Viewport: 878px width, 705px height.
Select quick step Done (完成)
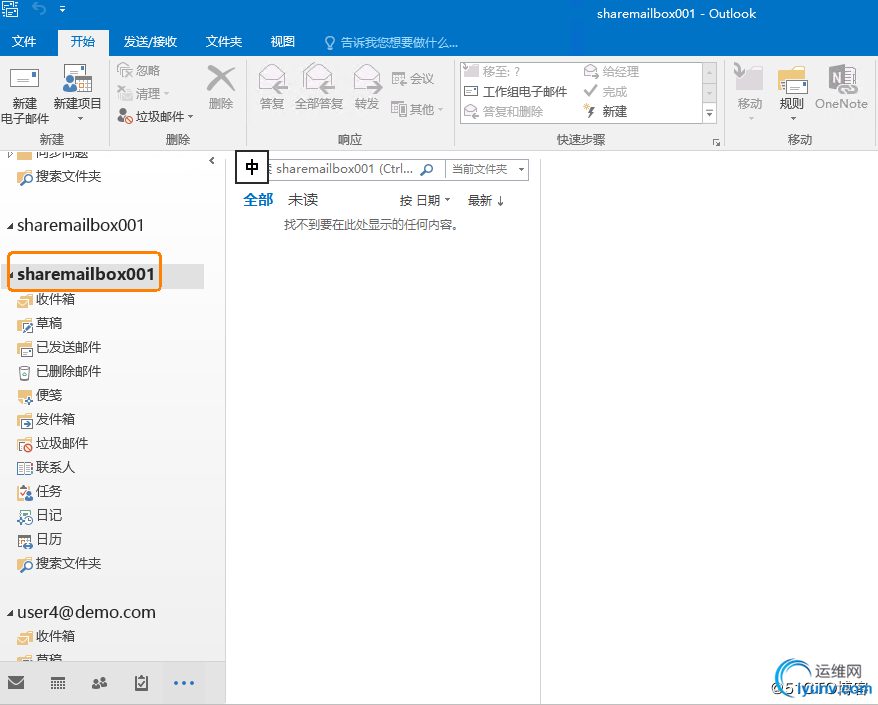pyautogui.click(x=605, y=91)
